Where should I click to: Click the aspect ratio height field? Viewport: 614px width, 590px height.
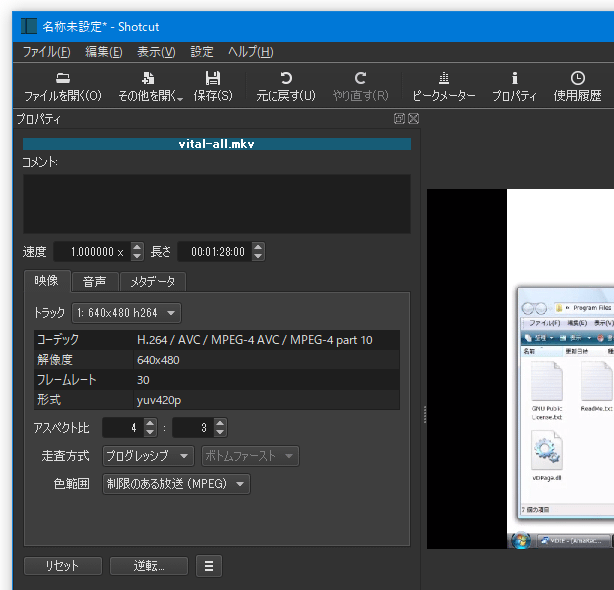193,428
